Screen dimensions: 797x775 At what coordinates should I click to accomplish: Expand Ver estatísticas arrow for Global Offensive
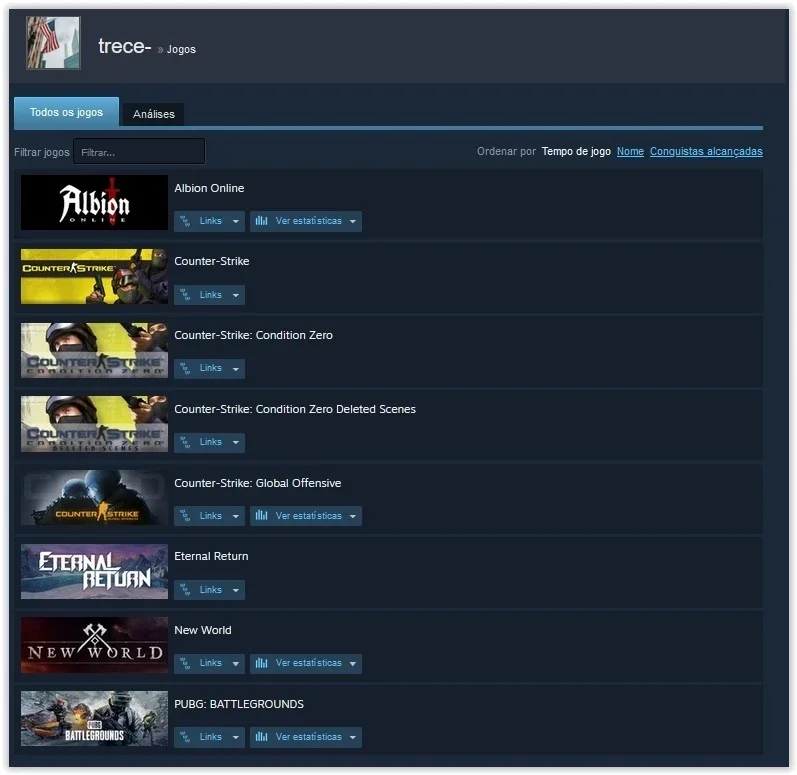(353, 516)
